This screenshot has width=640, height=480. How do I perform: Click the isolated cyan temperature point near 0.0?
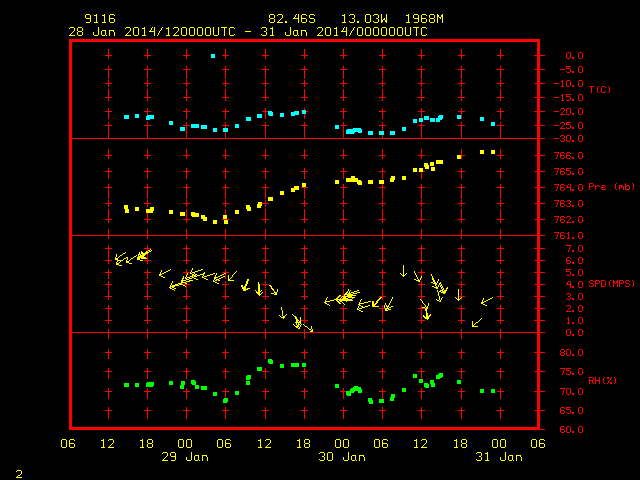[x=213, y=56]
